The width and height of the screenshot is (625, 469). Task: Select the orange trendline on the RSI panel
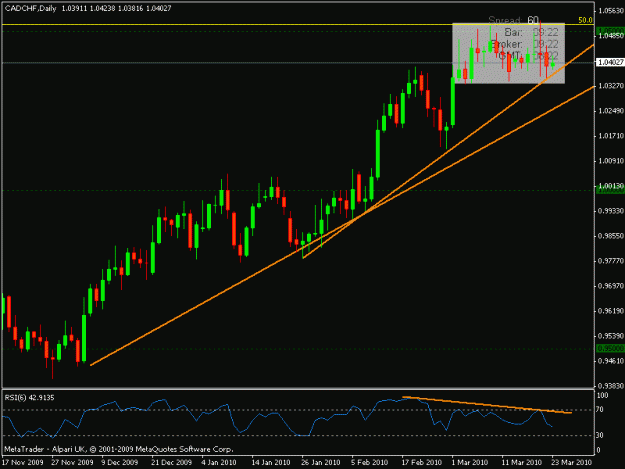click(x=487, y=405)
